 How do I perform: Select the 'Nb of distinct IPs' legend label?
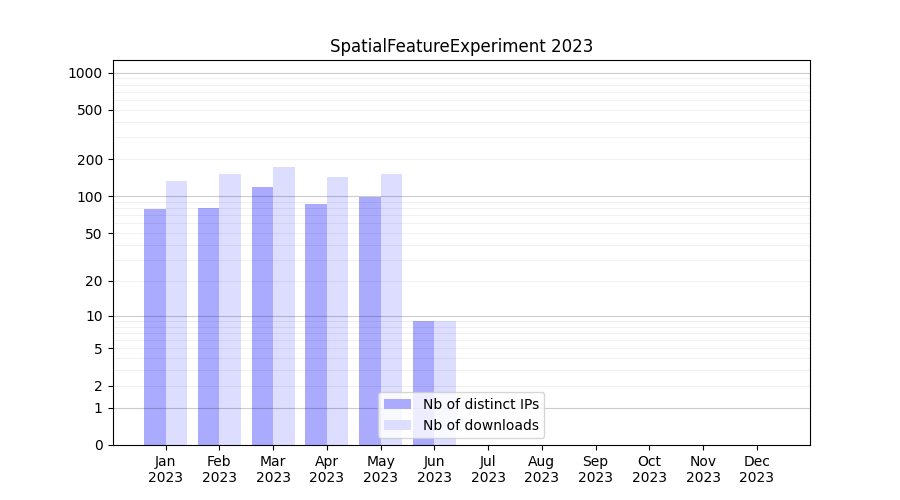click(x=481, y=404)
